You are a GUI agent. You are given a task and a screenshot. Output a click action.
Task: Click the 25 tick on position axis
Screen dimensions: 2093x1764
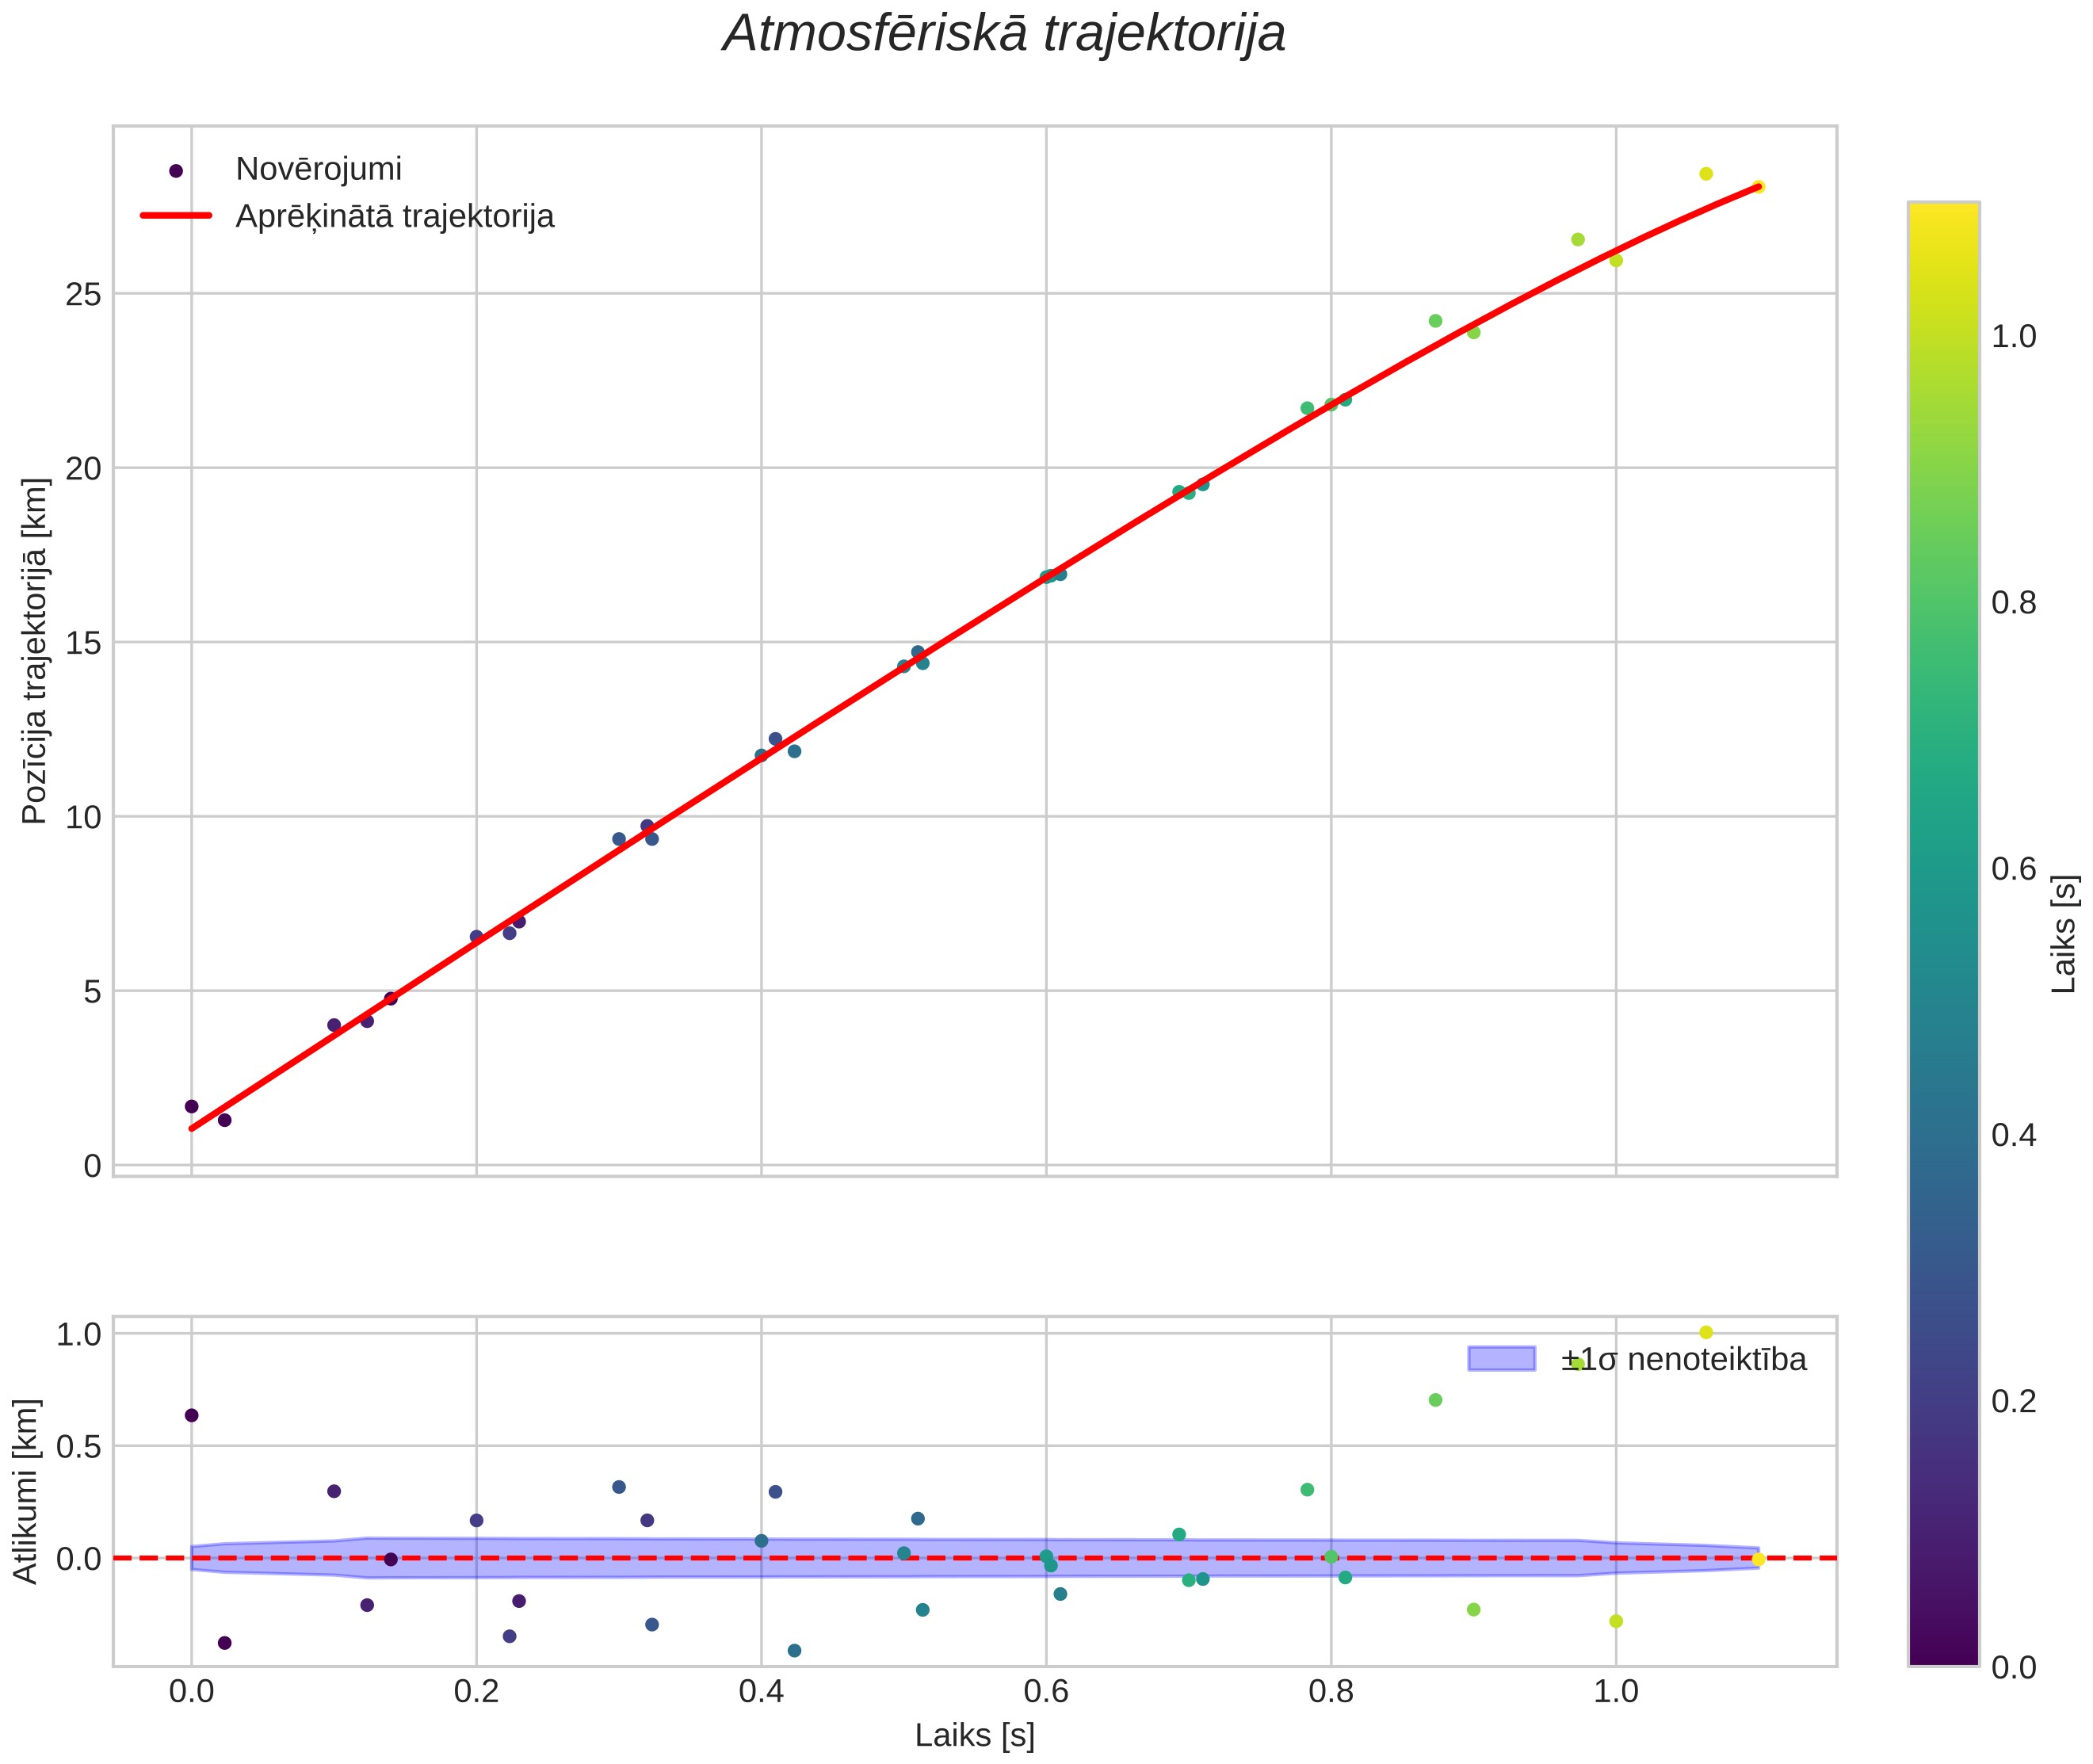(x=84, y=294)
